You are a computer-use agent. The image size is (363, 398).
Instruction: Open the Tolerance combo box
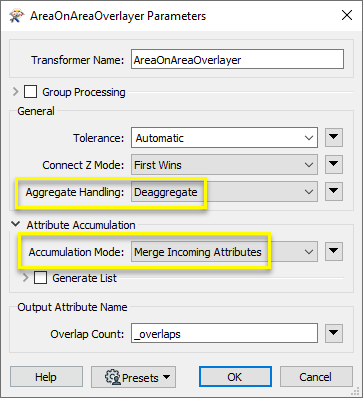224,138
